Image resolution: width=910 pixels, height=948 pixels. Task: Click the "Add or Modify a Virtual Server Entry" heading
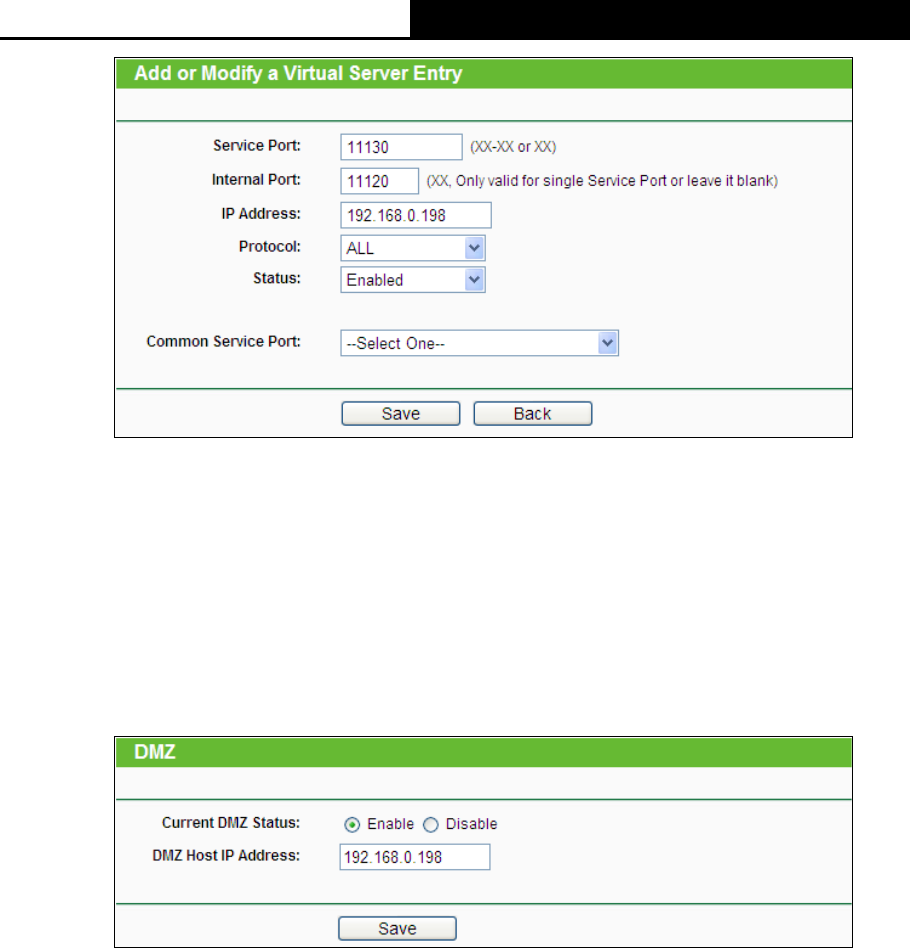pos(297,73)
